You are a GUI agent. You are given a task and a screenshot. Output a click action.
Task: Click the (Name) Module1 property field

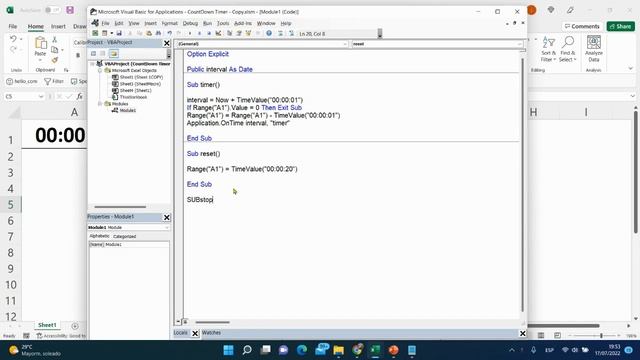(x=129, y=244)
